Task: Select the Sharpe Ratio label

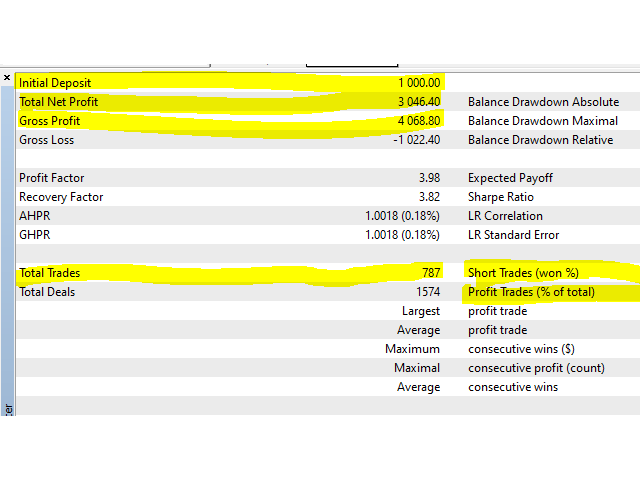Action: click(502, 197)
